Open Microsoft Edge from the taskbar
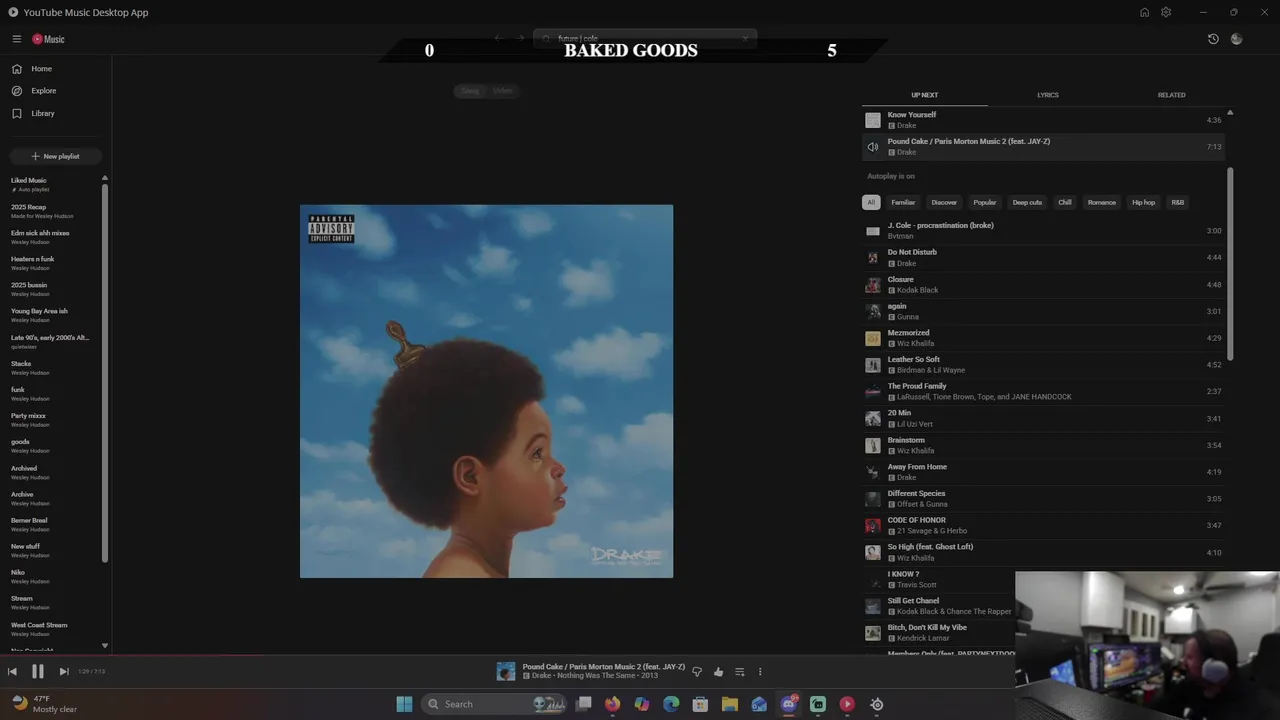The height and width of the screenshot is (720, 1280). [671, 704]
